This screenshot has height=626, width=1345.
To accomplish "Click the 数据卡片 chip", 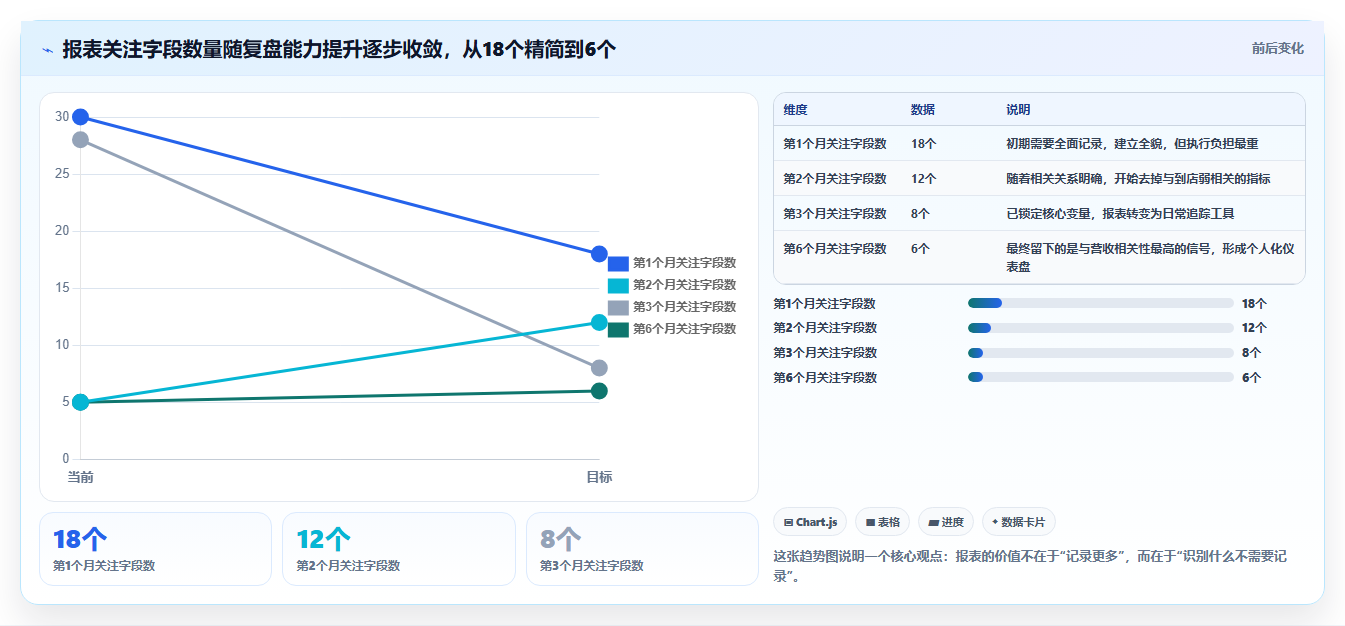I will [1019, 522].
